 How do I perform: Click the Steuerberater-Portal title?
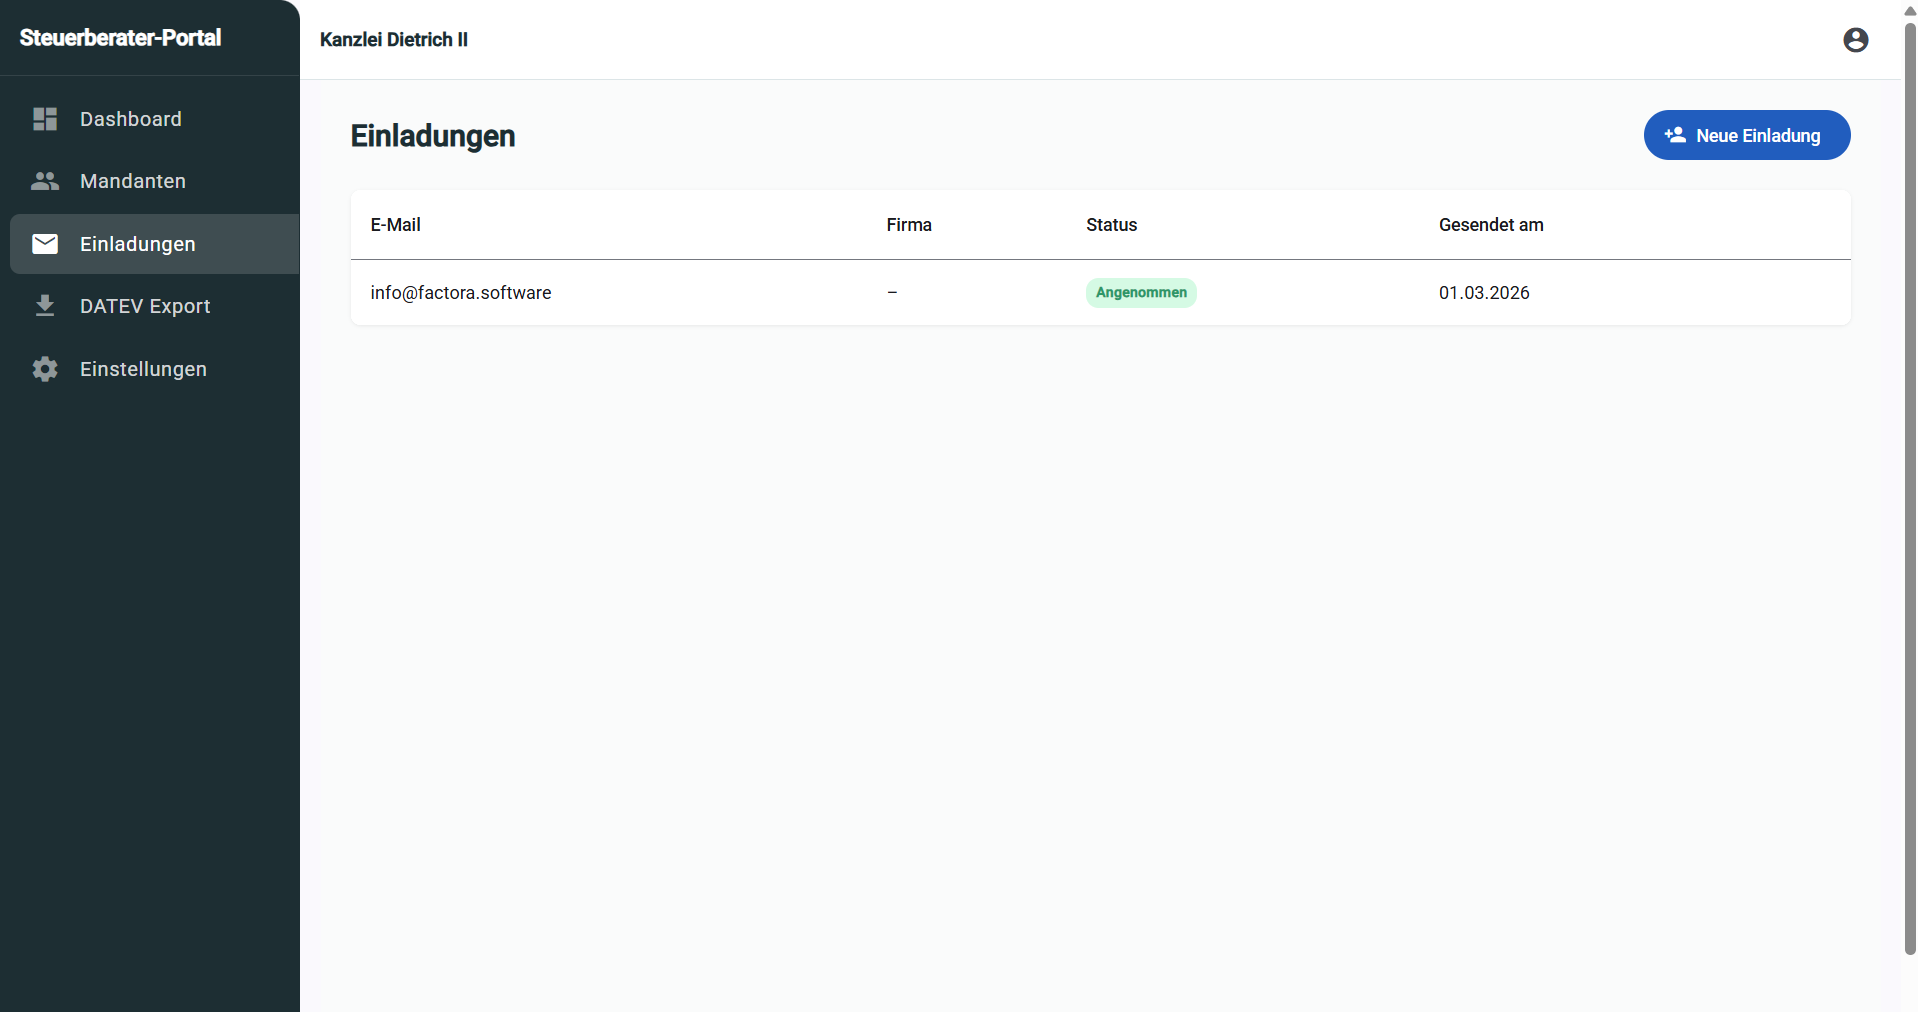pyautogui.click(x=120, y=38)
